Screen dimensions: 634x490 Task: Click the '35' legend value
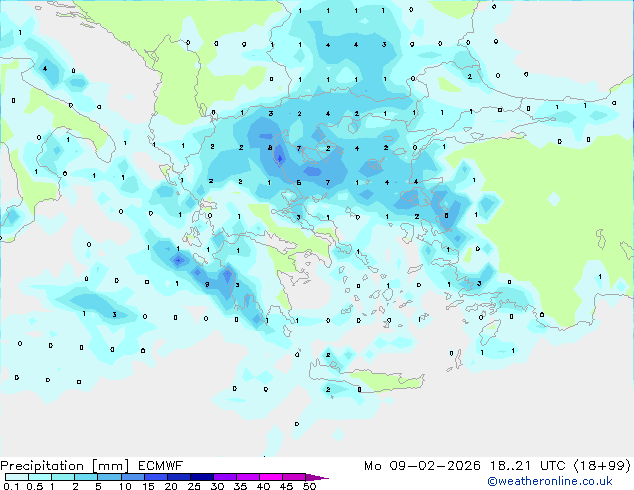tap(240, 486)
